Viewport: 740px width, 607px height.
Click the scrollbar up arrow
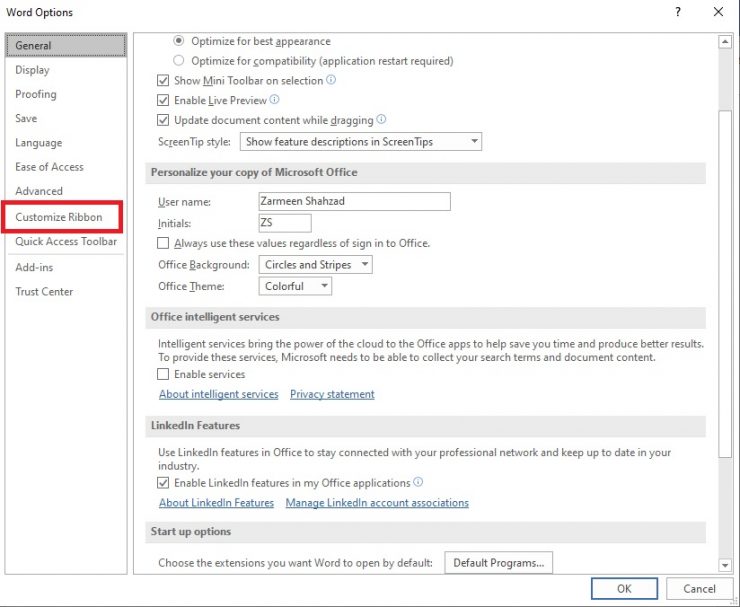725,42
